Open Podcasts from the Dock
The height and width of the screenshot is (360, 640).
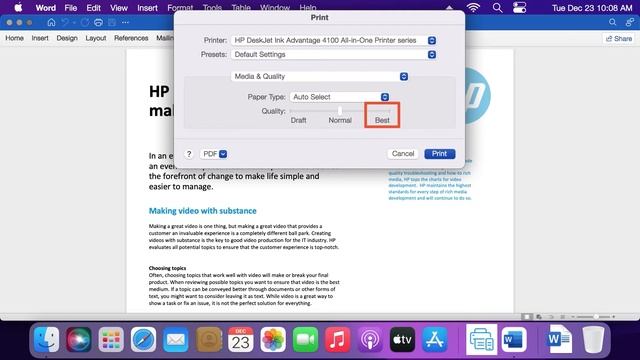pos(370,339)
